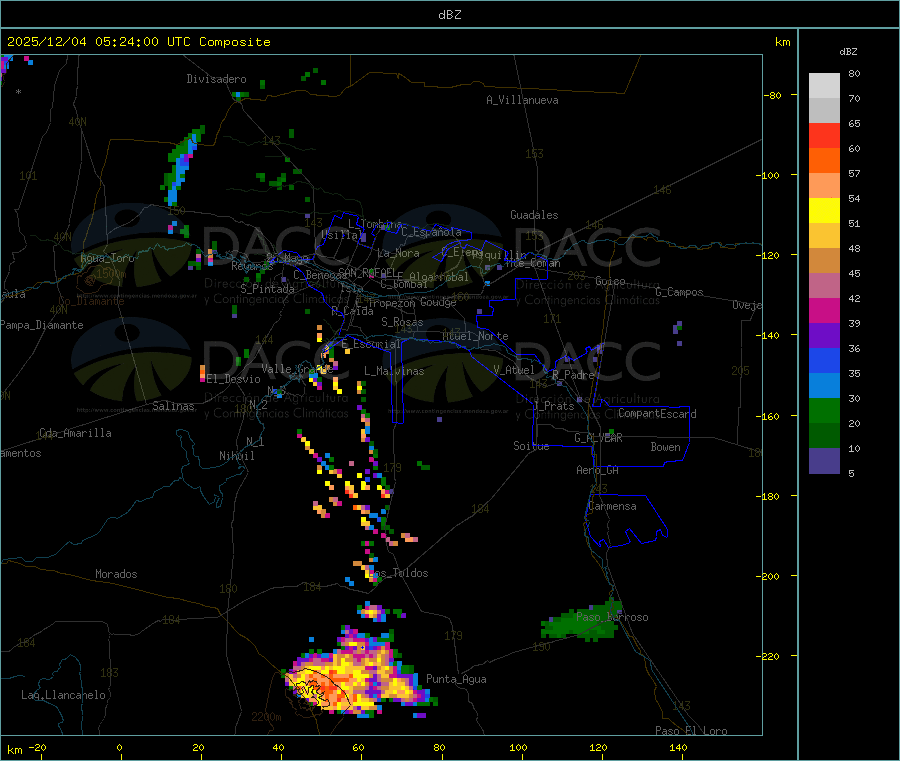This screenshot has height=761, width=900.
Task: Click the dBZ title at the top center
Action: tap(449, 15)
